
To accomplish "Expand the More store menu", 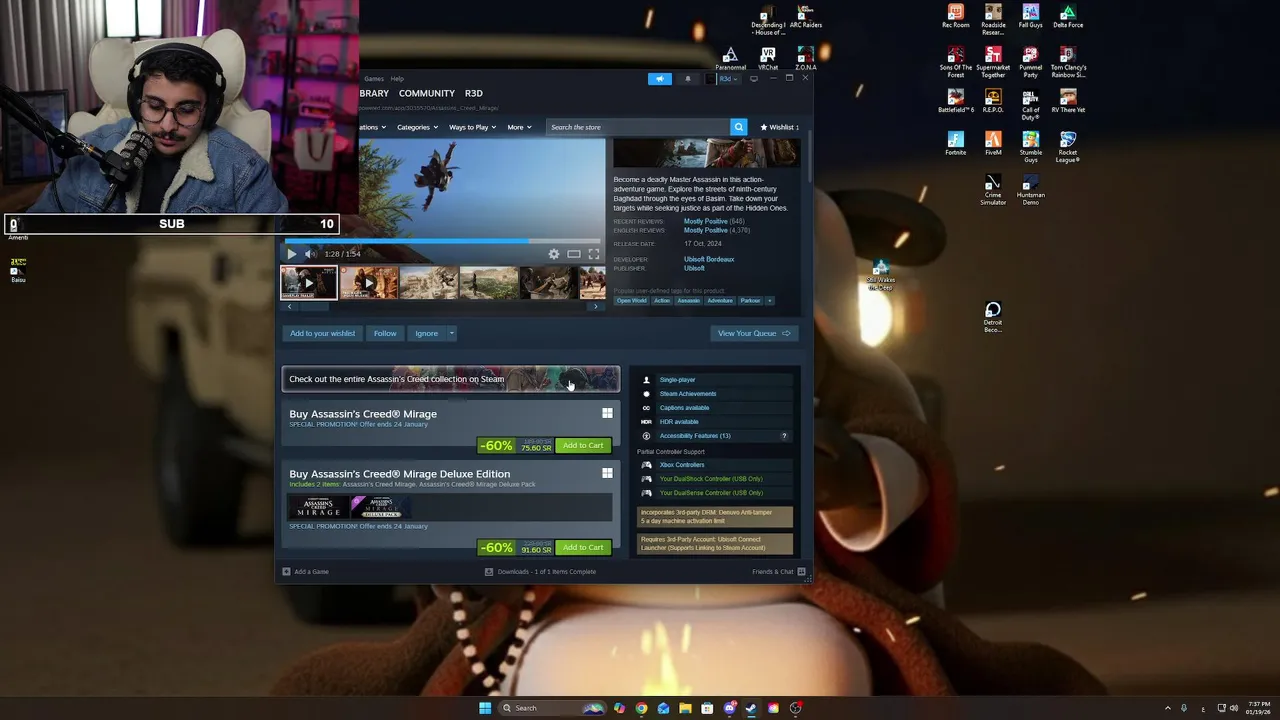I will (x=519, y=127).
